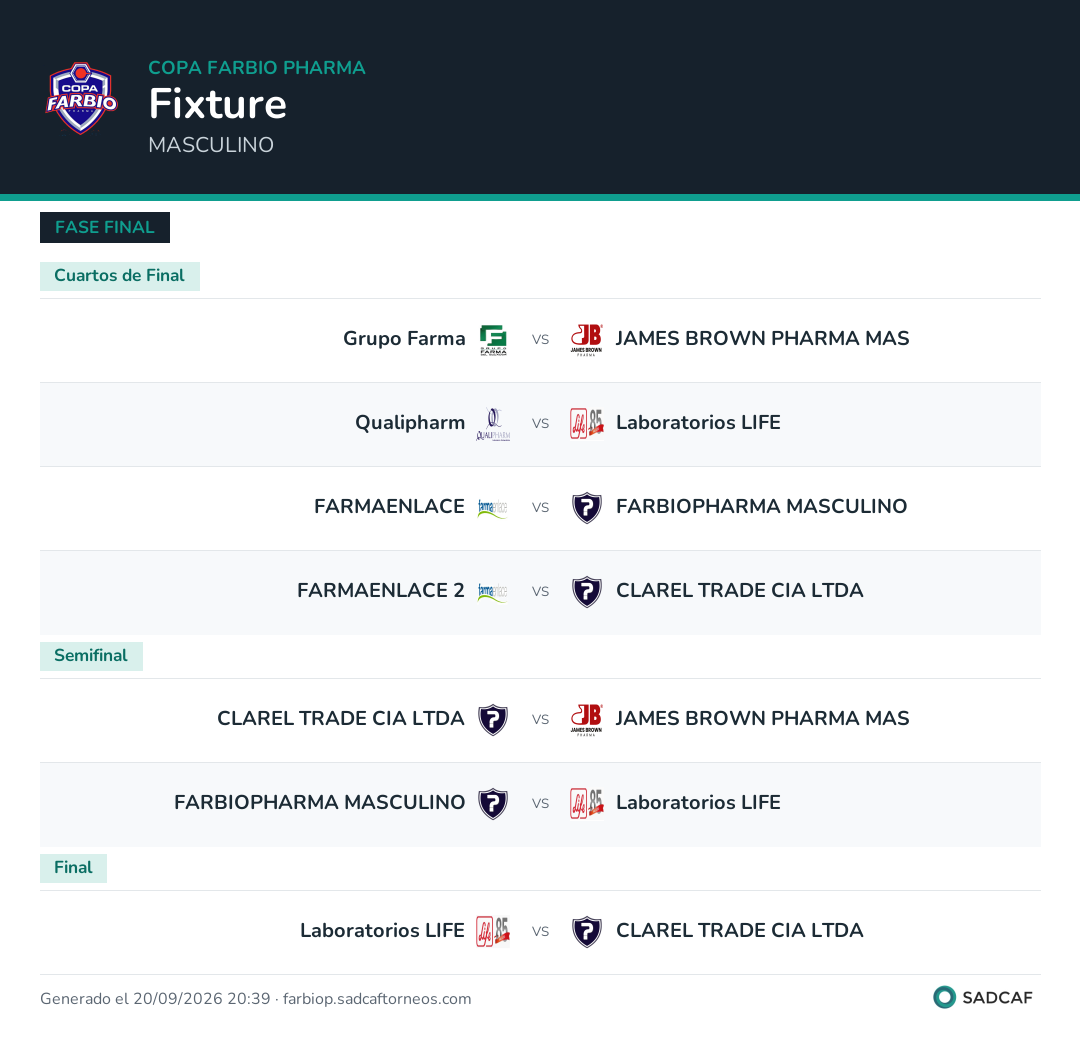The height and width of the screenshot is (1050, 1080).
Task: Click Laboratorios LIFE logo in the Final match
Action: coord(493,931)
